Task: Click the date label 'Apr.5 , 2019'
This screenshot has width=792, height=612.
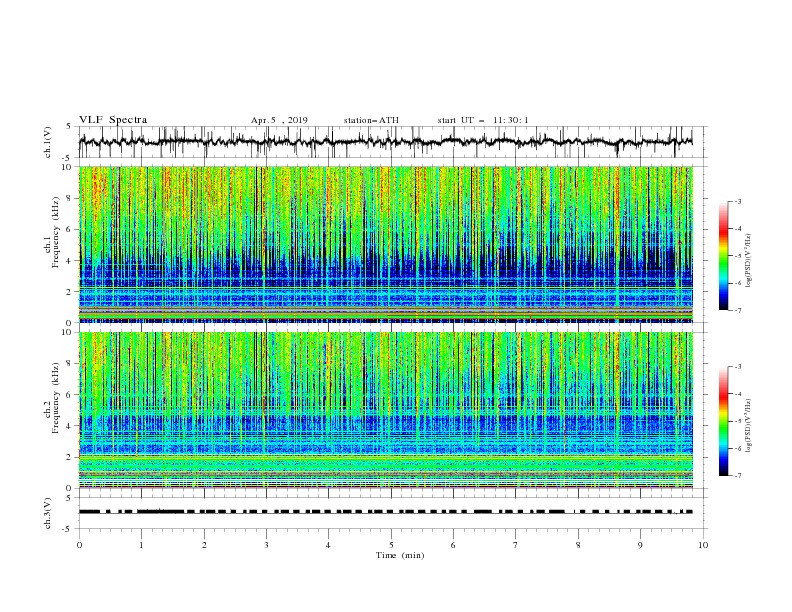Action: click(x=279, y=120)
